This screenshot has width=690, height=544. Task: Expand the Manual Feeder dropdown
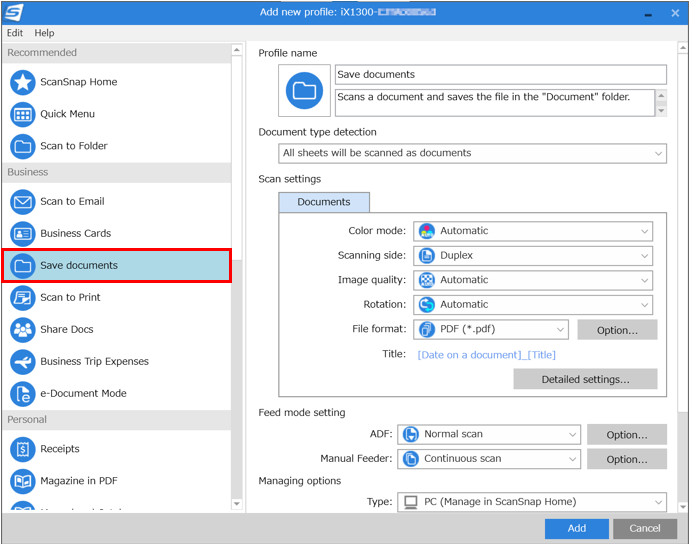489,459
